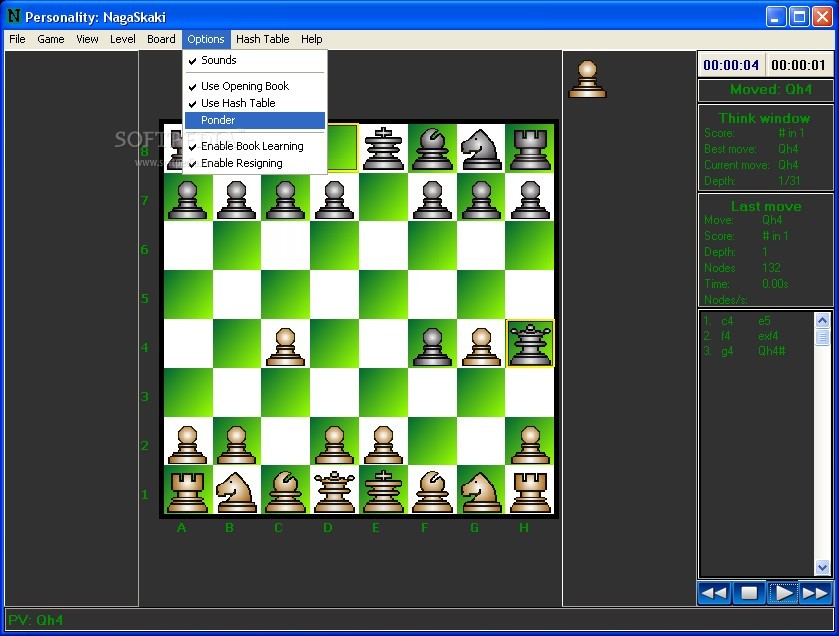The image size is (839, 636).
Task: Select the white knight on g1
Action: click(481, 491)
